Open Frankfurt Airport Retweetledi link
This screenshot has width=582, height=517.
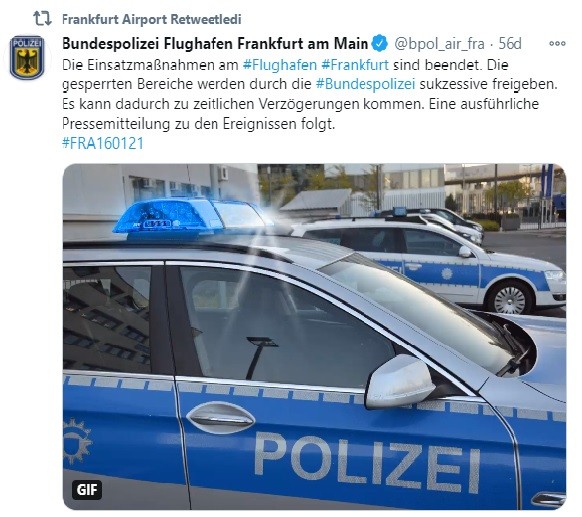[151, 19]
